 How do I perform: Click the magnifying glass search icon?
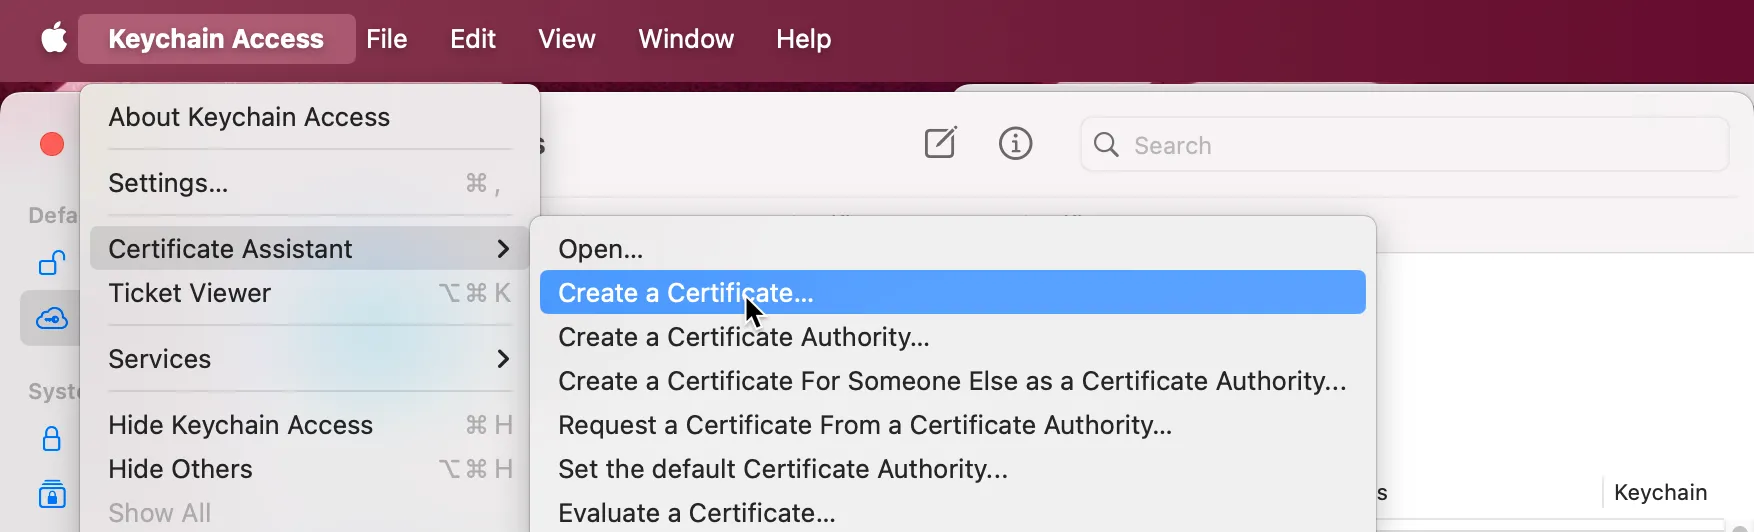[1106, 145]
